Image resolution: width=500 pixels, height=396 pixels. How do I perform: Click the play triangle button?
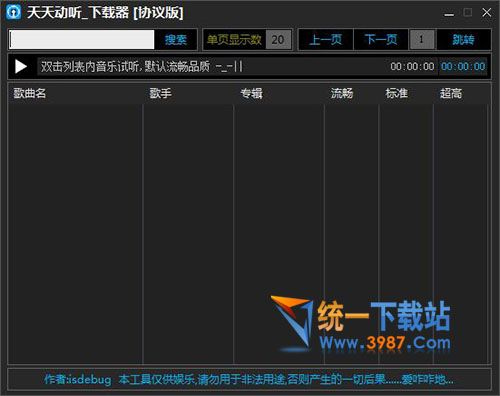coord(21,66)
